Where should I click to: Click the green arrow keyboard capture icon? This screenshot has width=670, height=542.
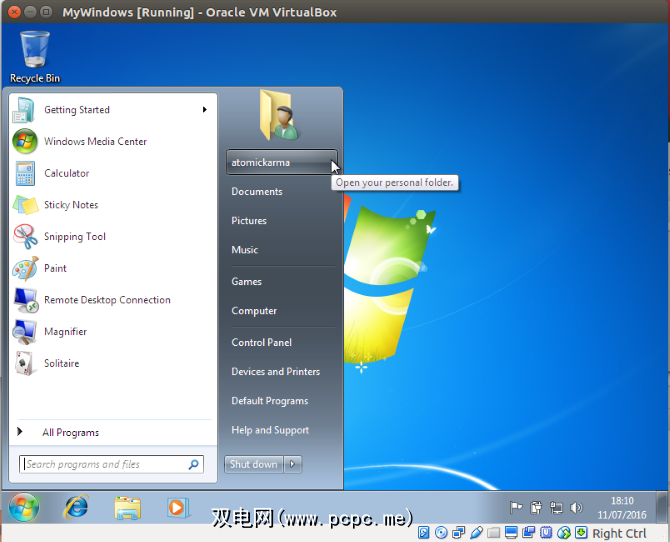[581, 533]
